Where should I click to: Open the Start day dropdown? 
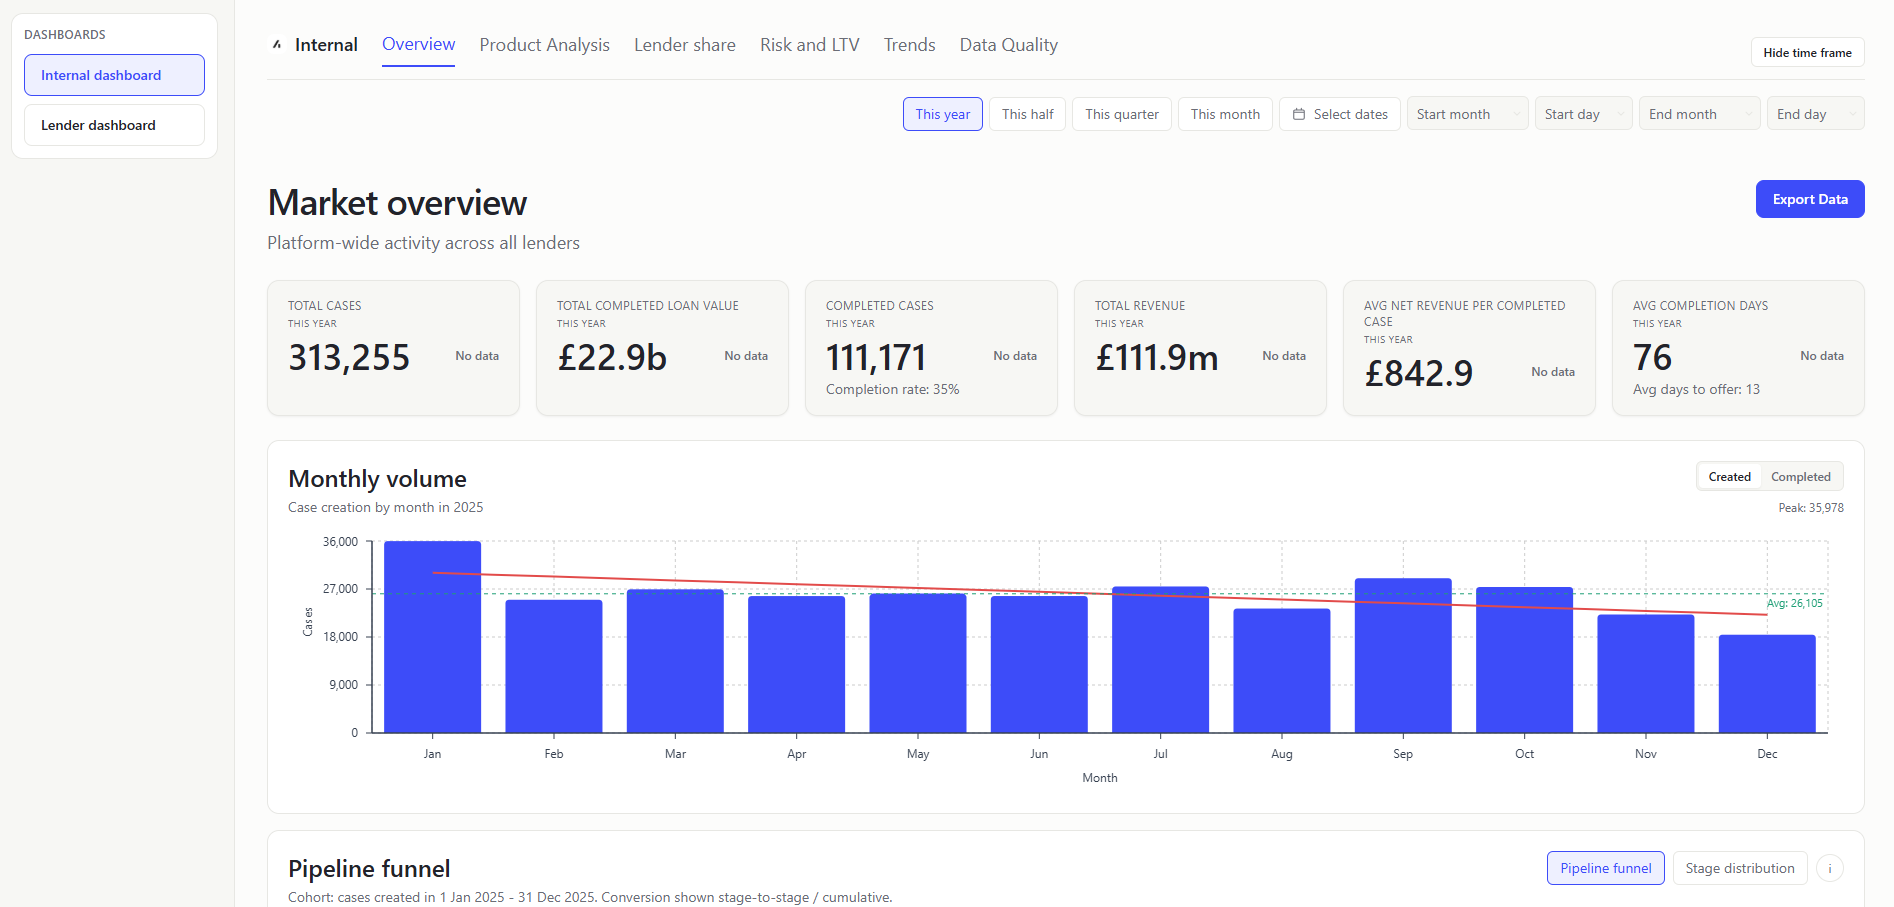coord(1583,113)
